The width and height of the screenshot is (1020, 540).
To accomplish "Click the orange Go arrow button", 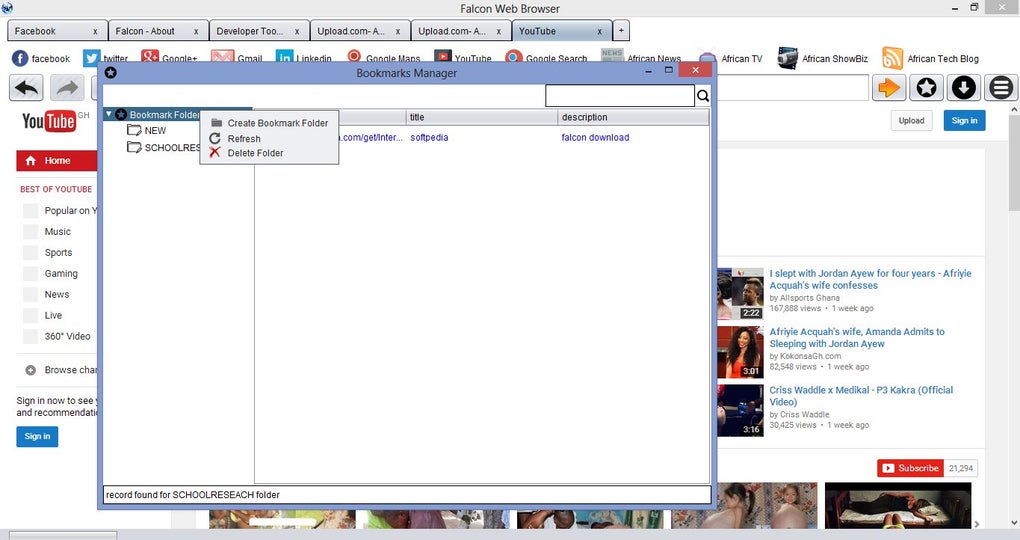I will (x=889, y=87).
